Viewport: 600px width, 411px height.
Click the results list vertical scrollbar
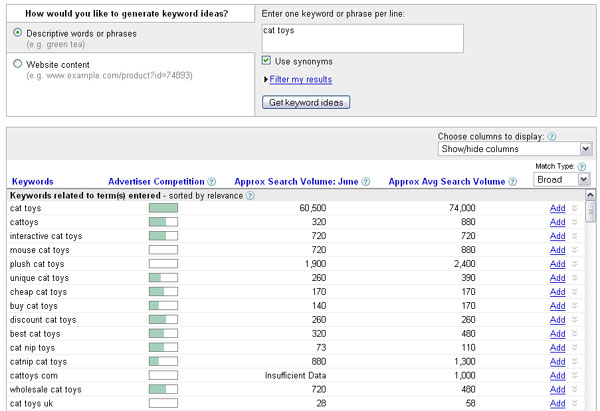(590, 300)
